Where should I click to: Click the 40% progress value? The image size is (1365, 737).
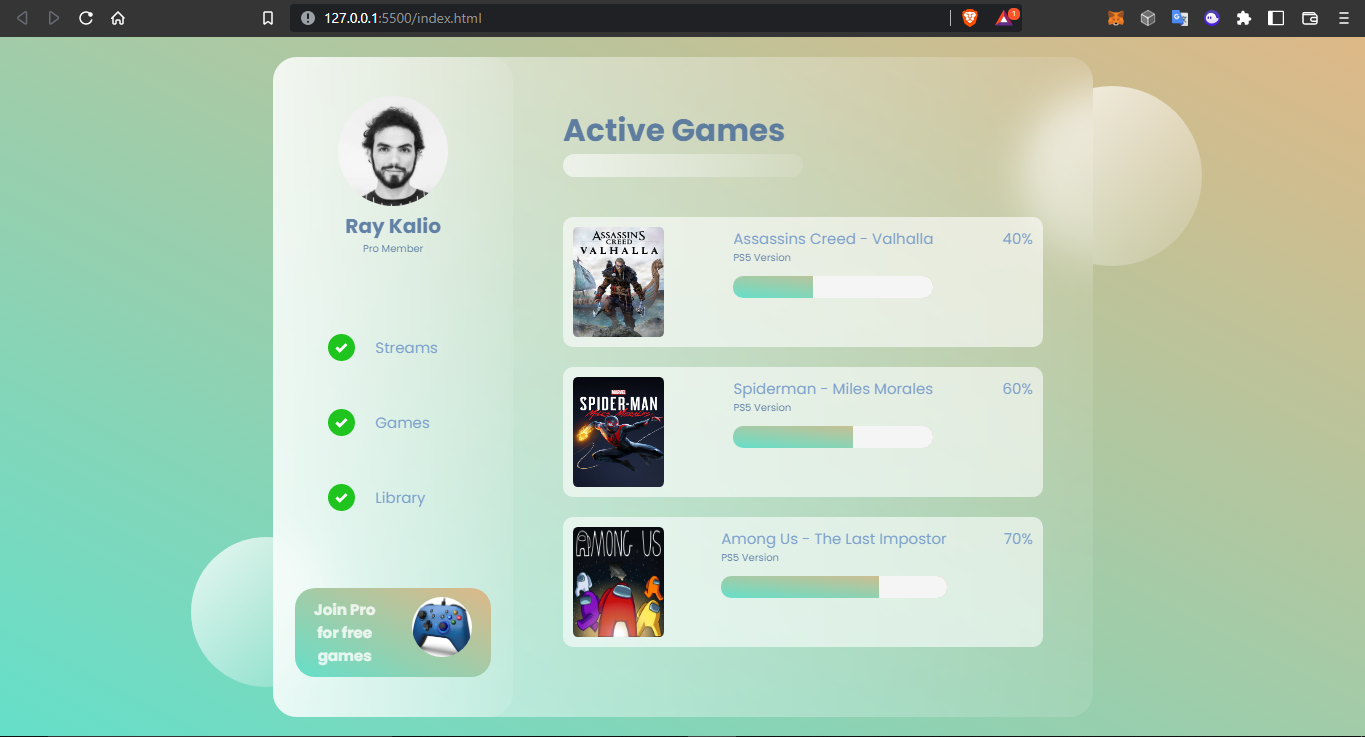[1018, 239]
